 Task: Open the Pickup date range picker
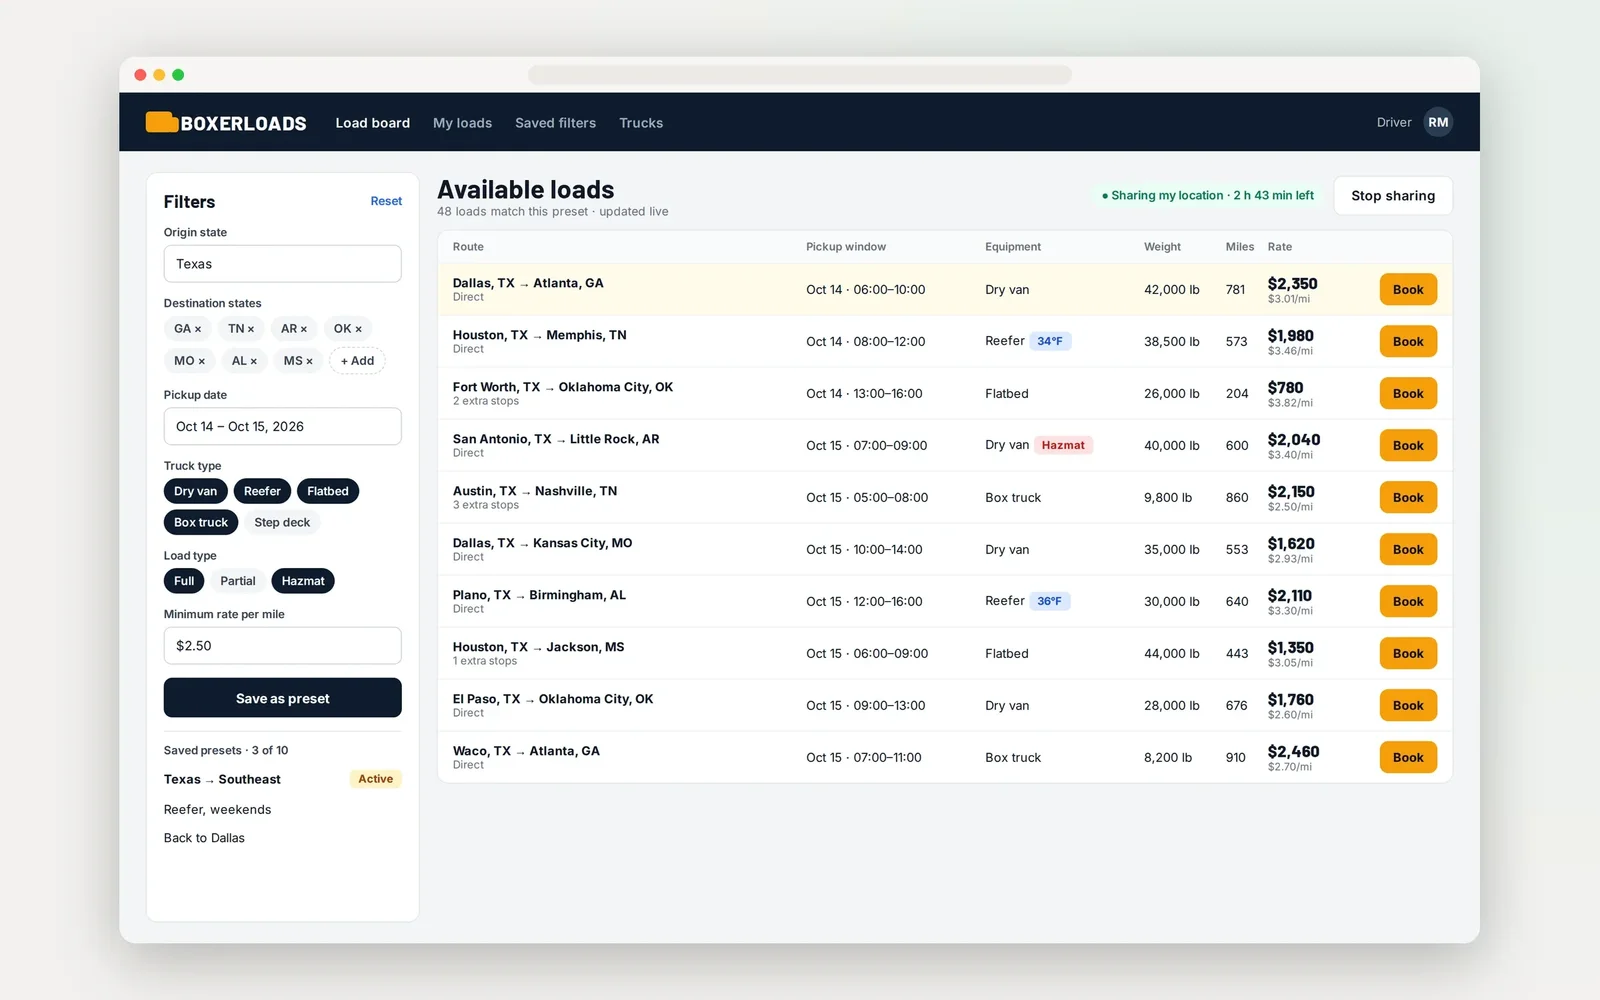tap(283, 426)
